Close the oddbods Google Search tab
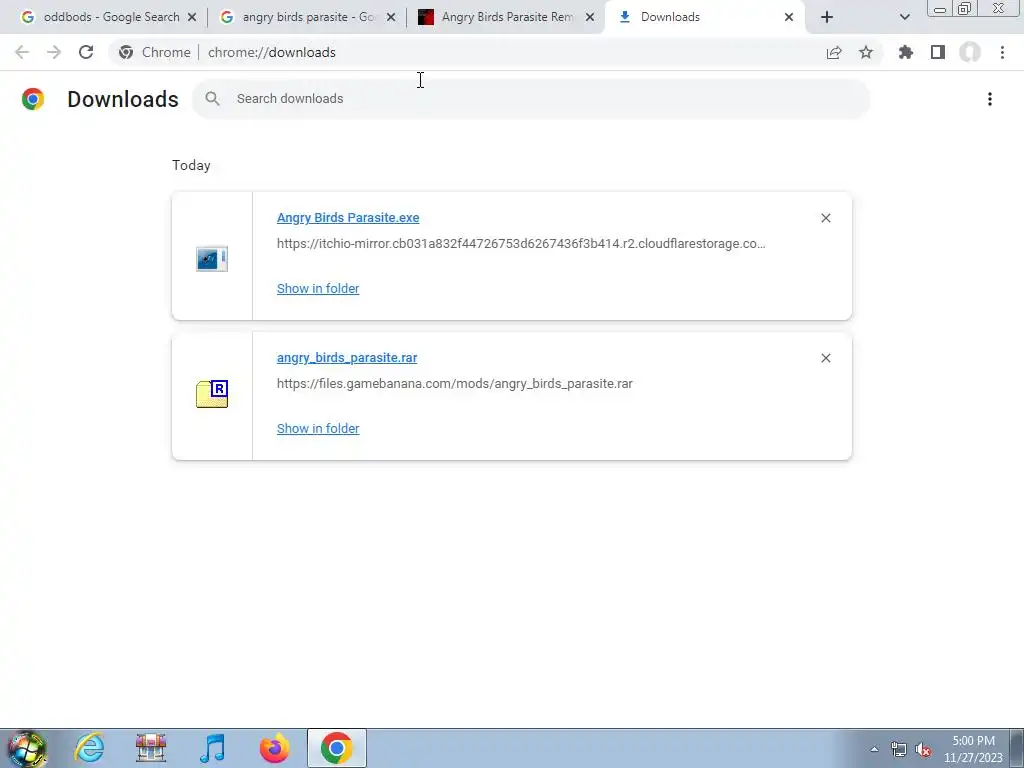 click(x=192, y=17)
